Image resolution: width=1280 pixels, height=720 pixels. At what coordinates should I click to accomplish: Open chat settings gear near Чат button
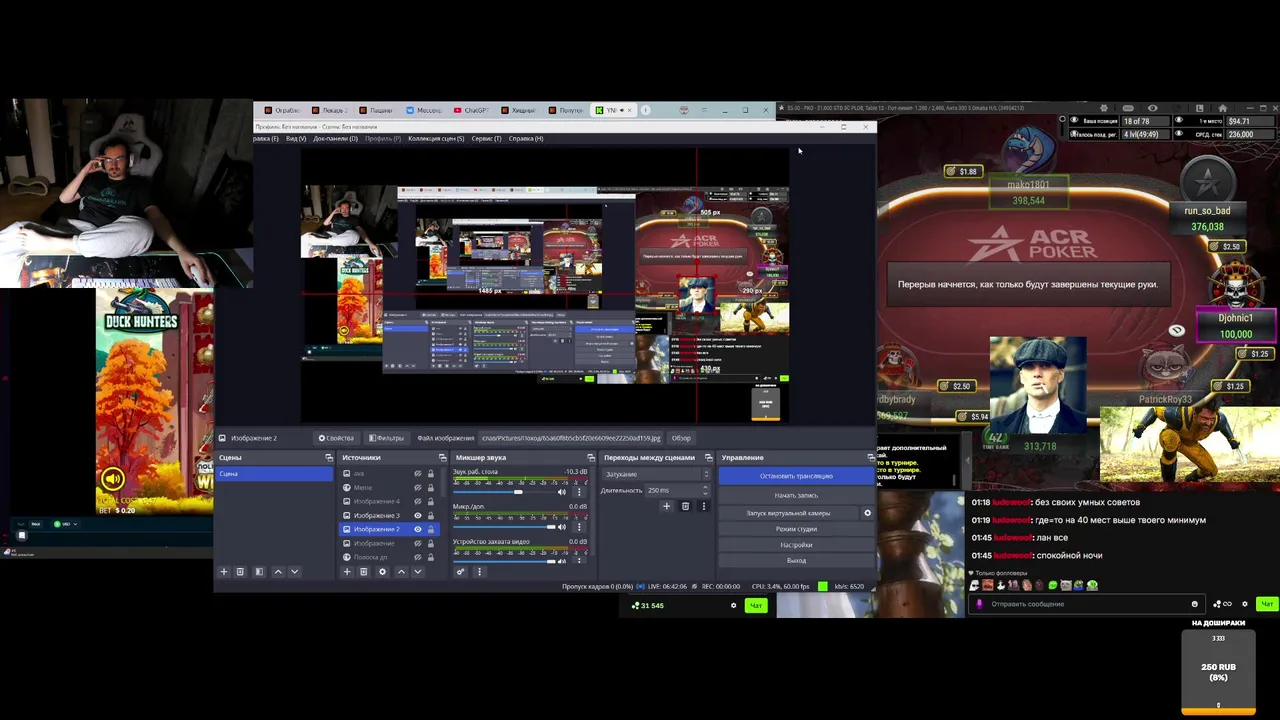point(1245,604)
